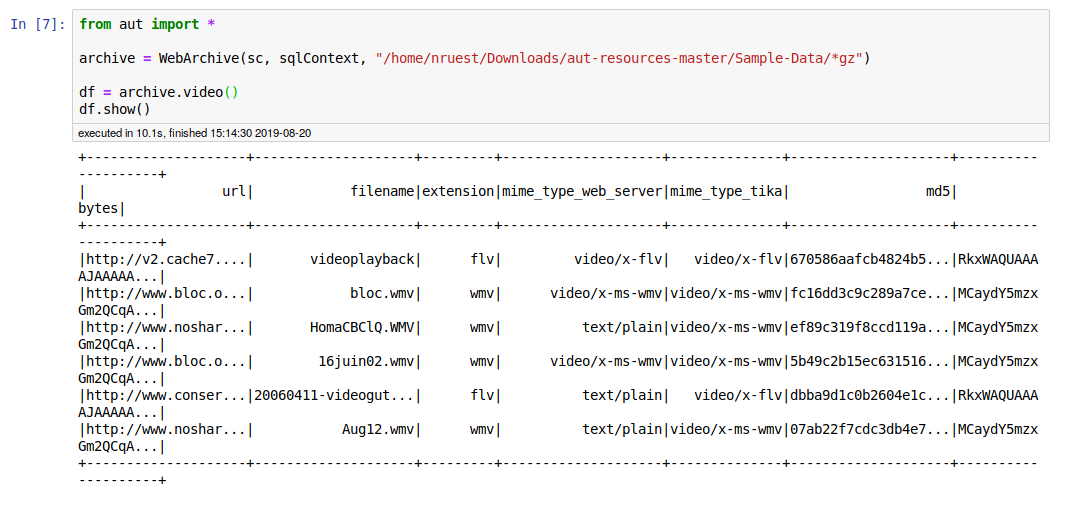Click the md5 'dbba9d1c0b2604e1c...' cell
Image resolution: width=1065 pixels, height=514 pixels.
click(x=870, y=395)
